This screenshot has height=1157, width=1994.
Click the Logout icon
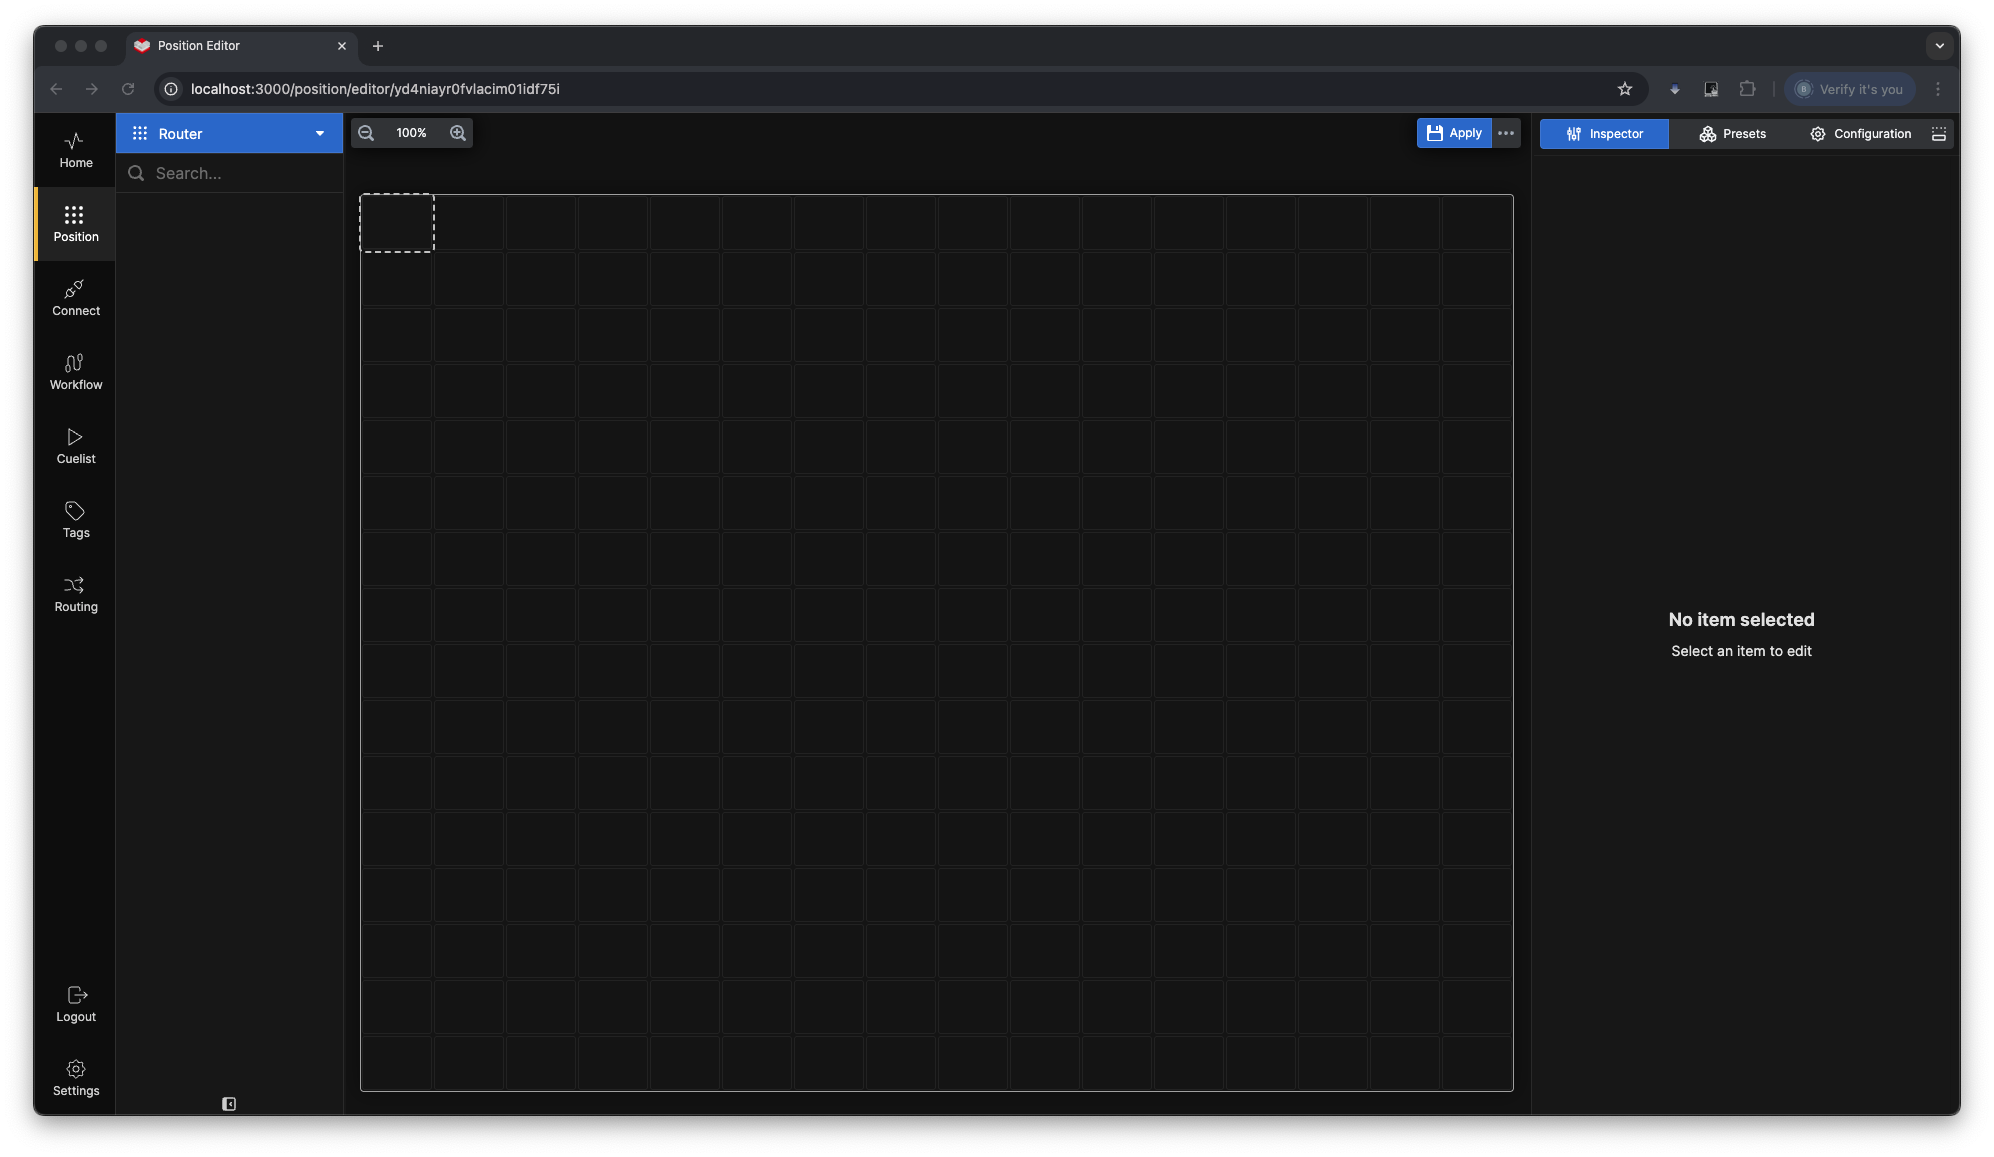77,995
